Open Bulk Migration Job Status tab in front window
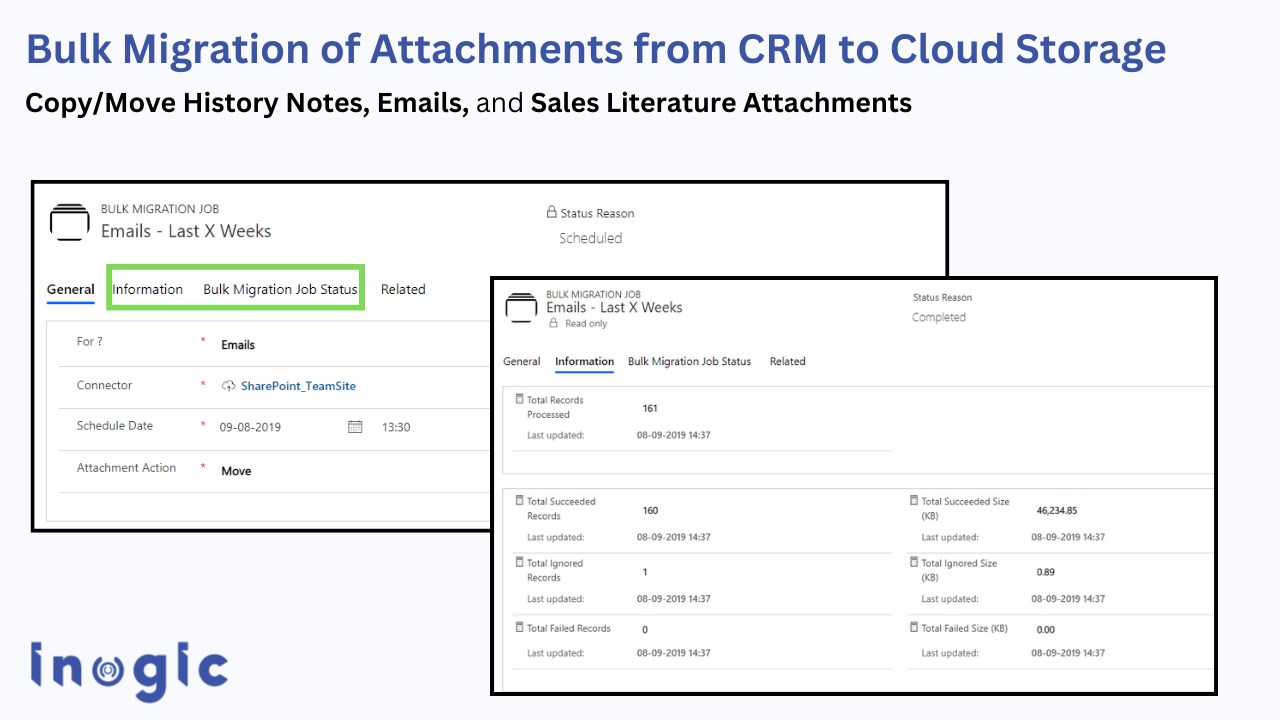Image resolution: width=1280 pixels, height=720 pixels. (689, 361)
